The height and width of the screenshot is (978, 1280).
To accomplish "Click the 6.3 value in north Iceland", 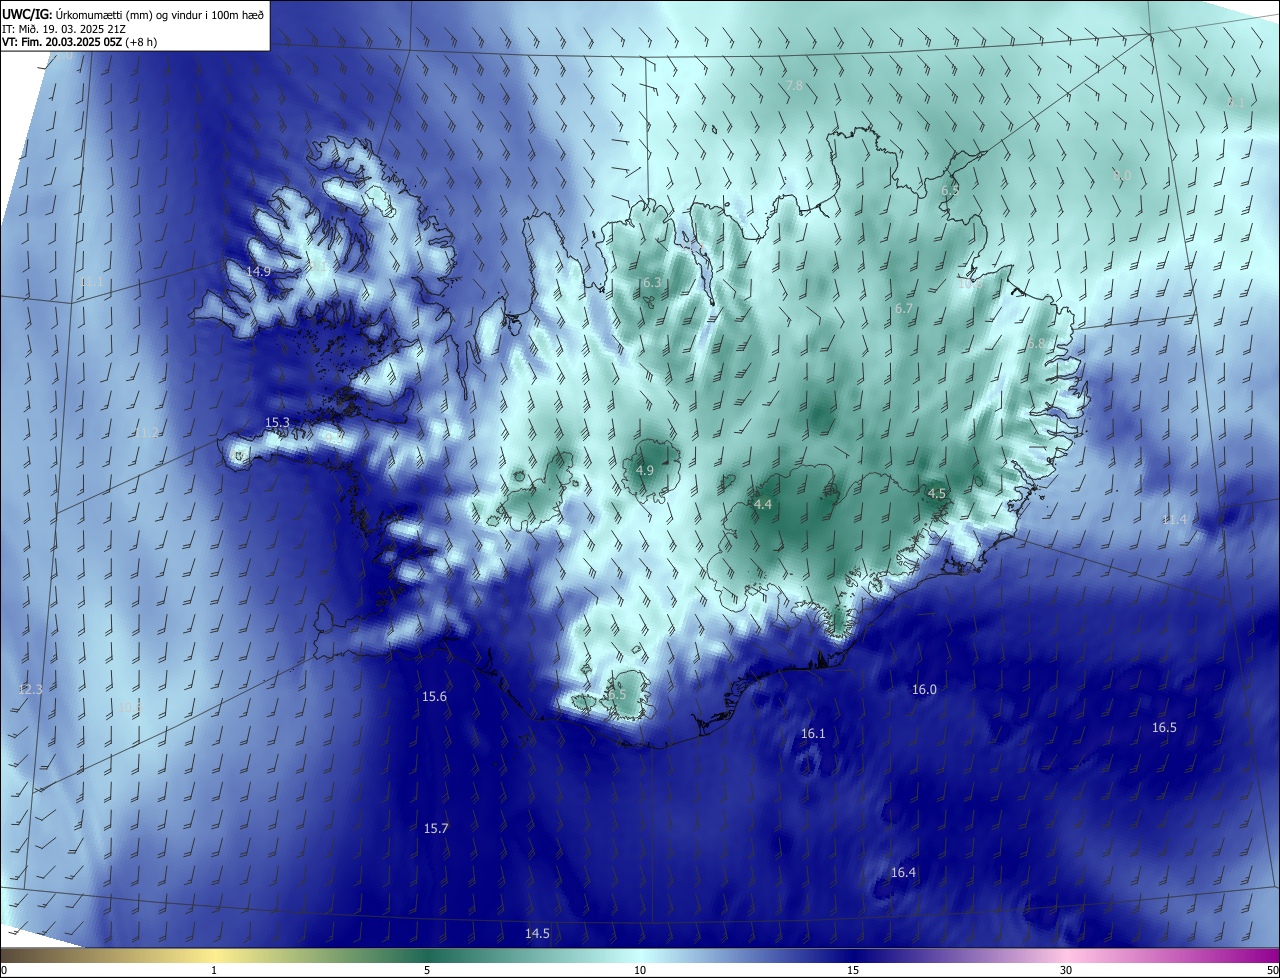I will [x=652, y=283].
